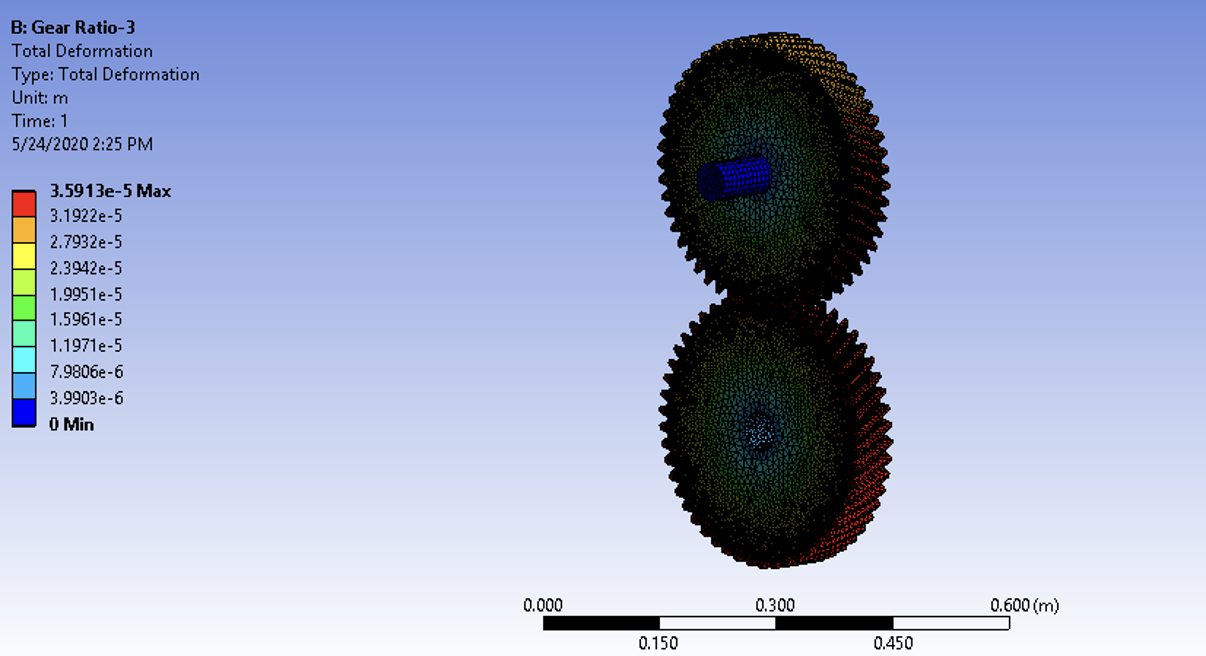Click the 'Type: Total Deformation' label
1206x656 pixels.
(x=105, y=74)
